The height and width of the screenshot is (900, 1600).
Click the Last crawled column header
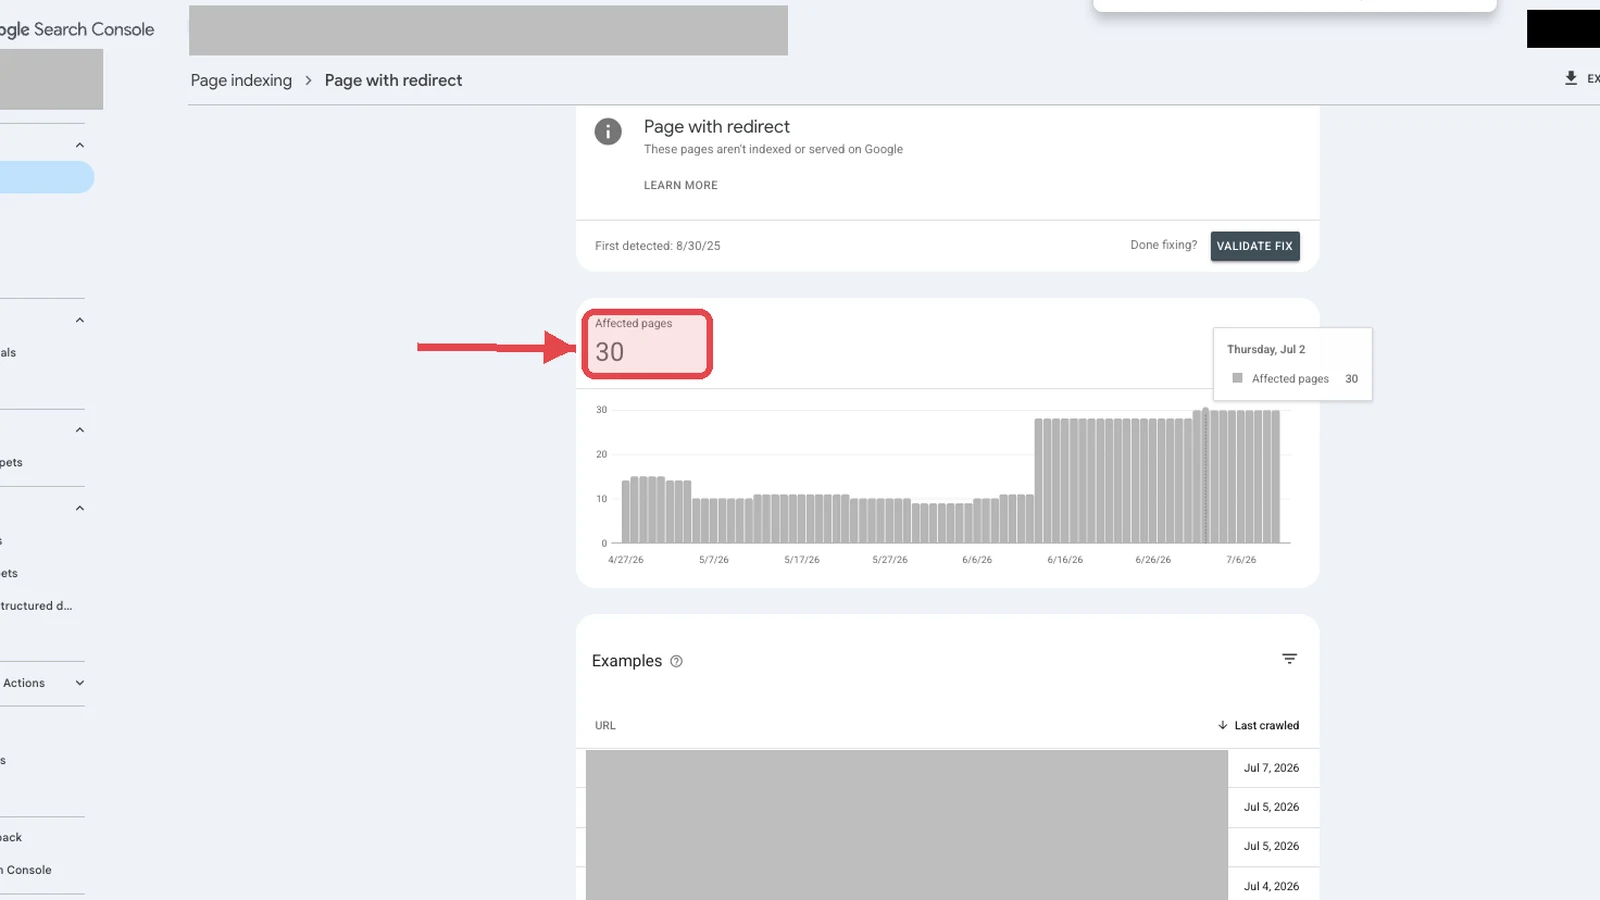[1266, 725]
